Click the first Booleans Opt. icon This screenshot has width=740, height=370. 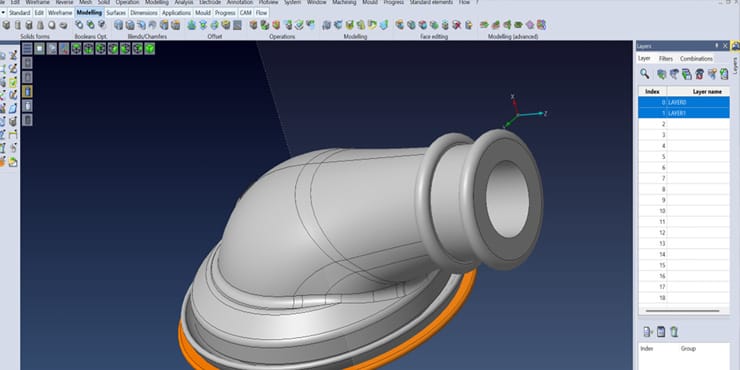click(79, 25)
